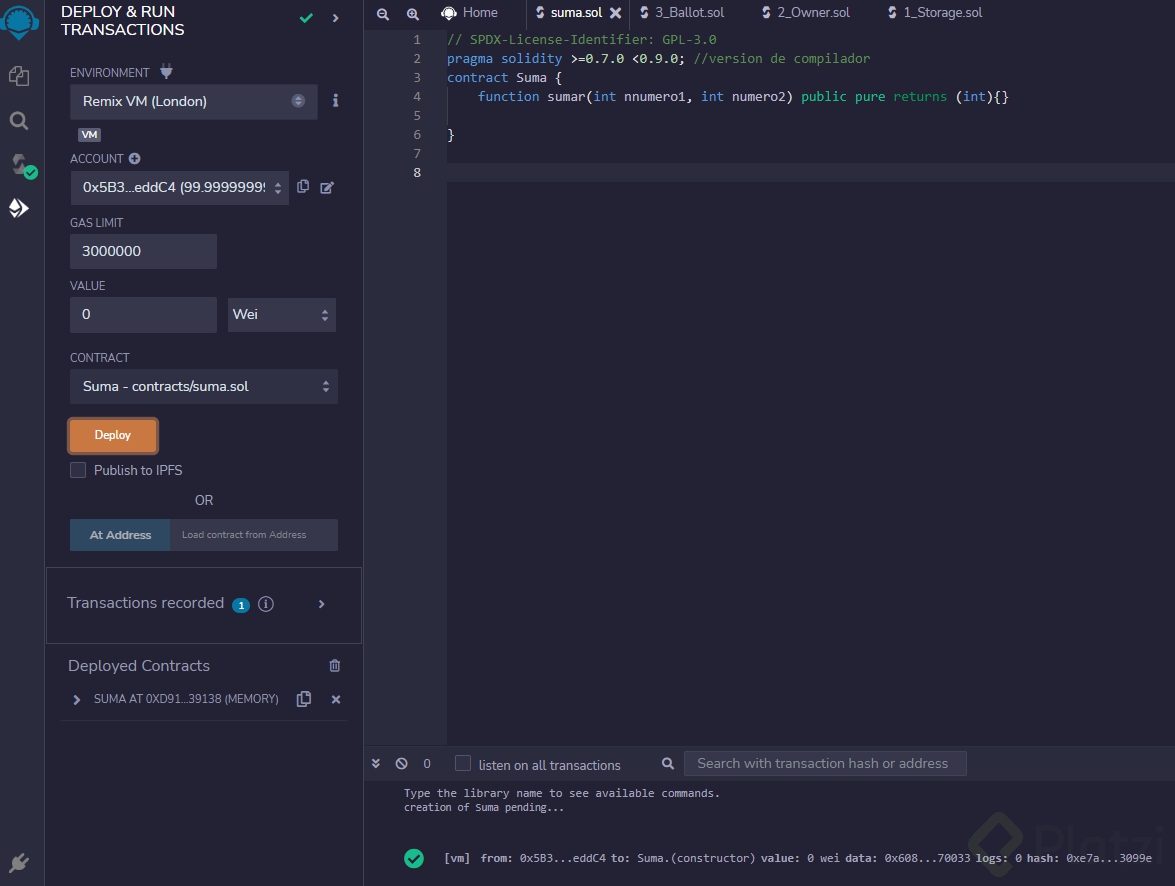Click the VM badge under environment

point(89,135)
